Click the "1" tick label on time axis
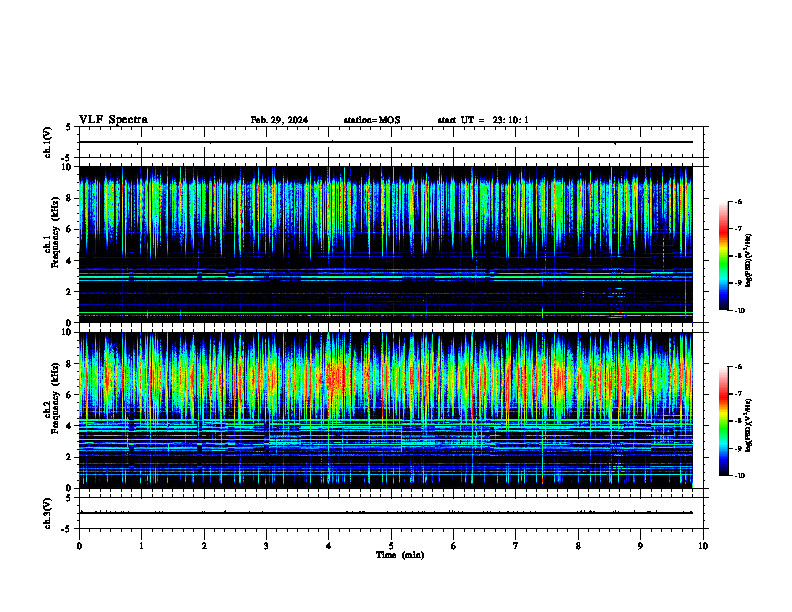Viewport: 792px width, 612px height. point(141,546)
